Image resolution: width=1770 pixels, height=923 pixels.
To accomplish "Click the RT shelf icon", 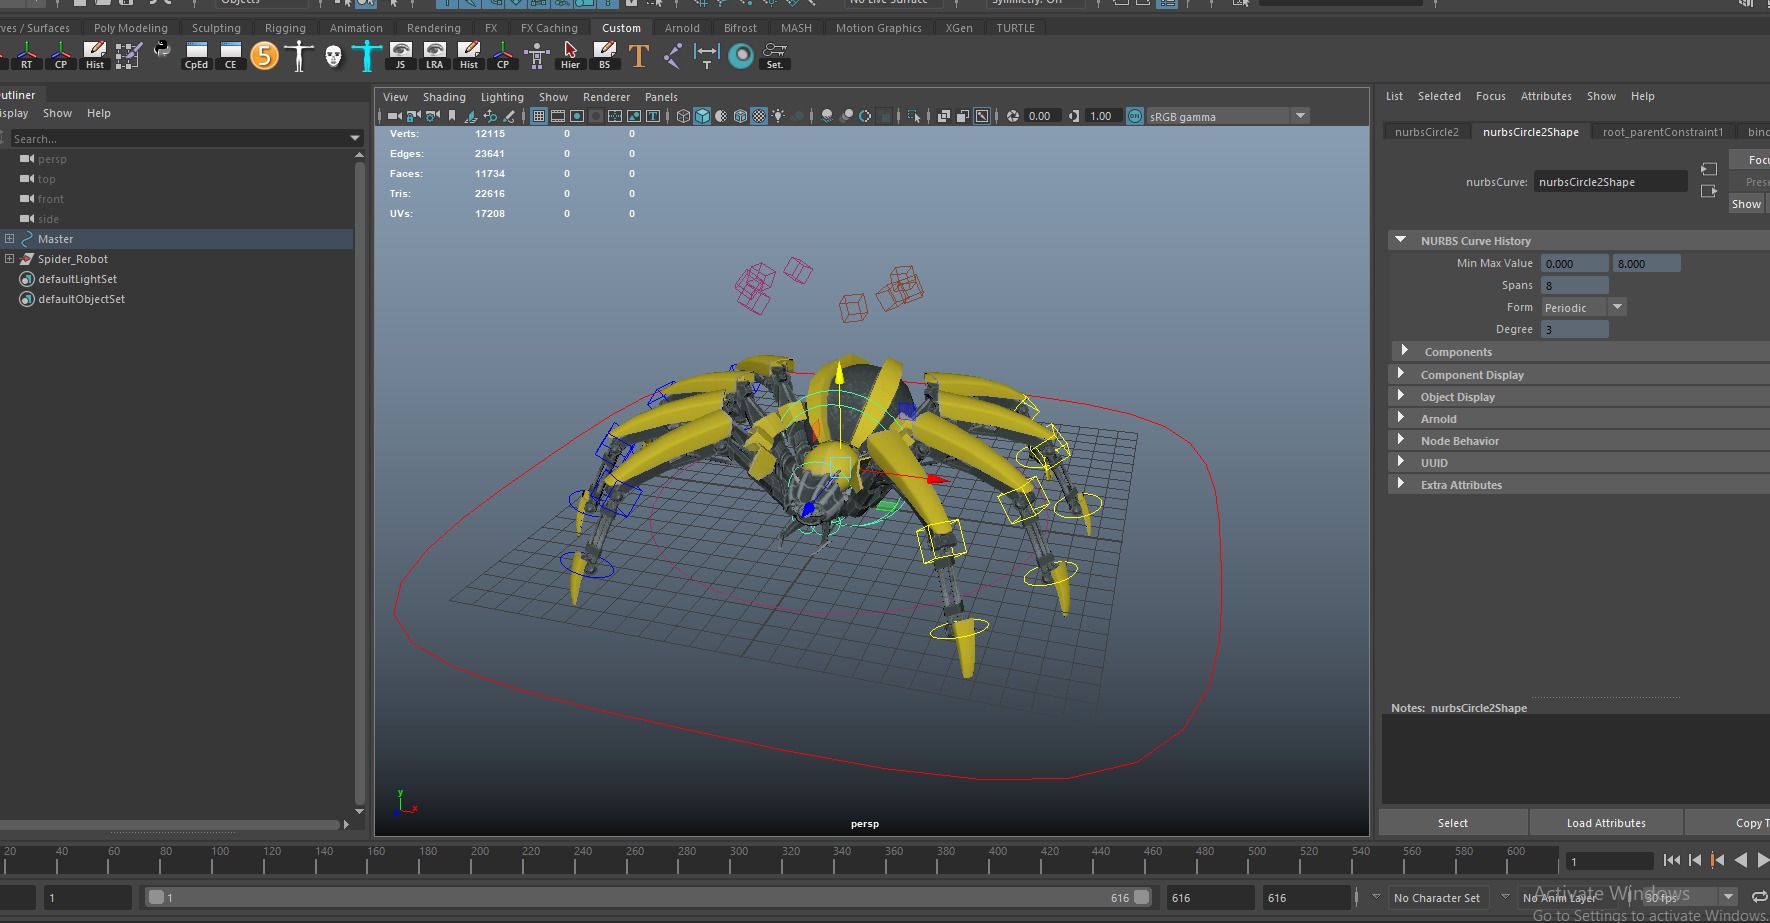I will pos(26,55).
